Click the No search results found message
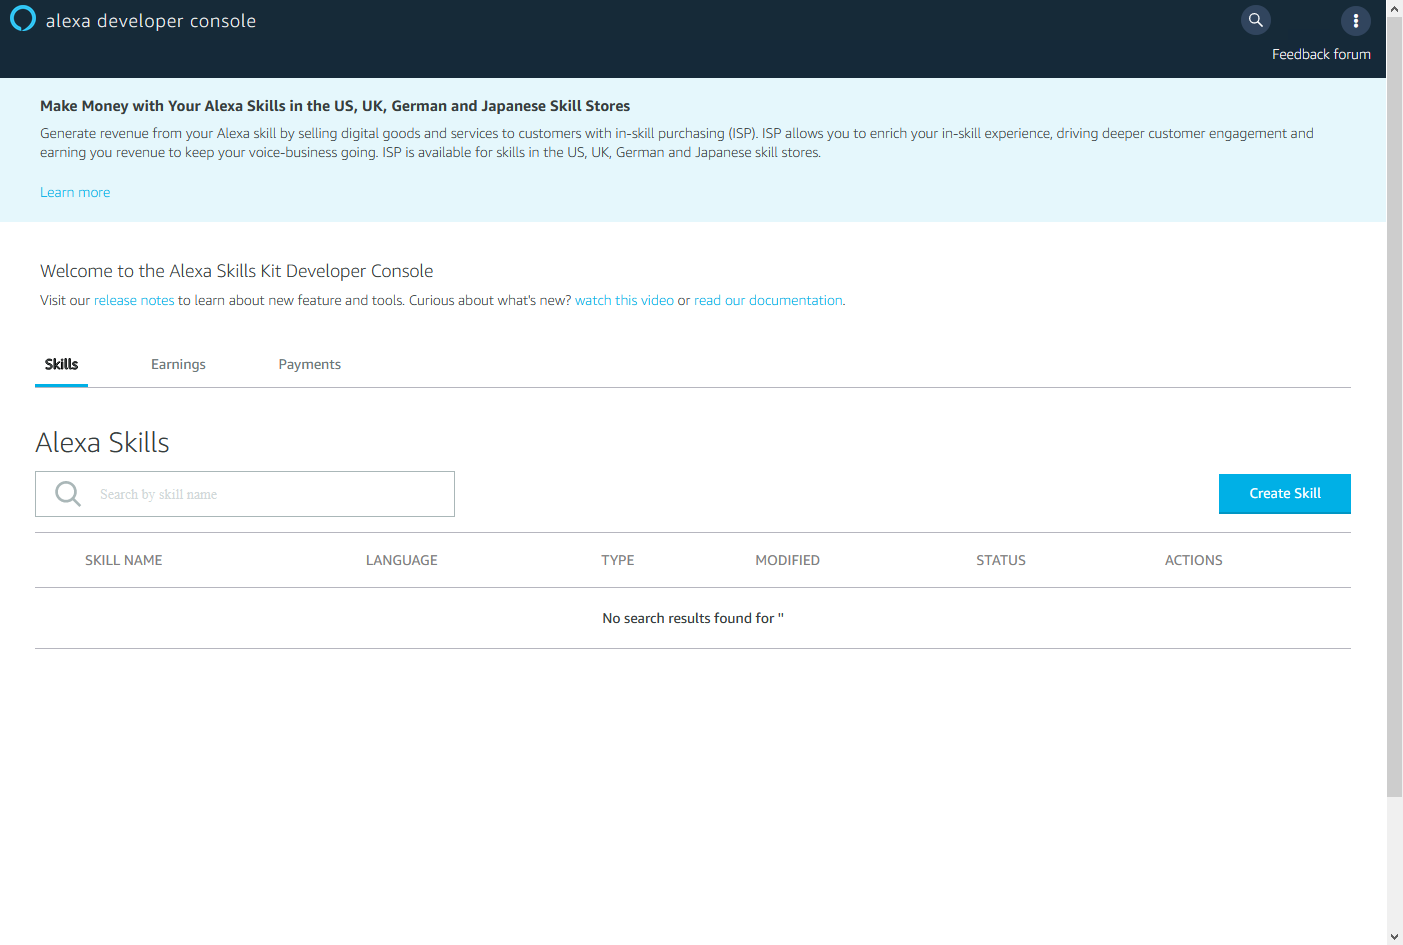The height and width of the screenshot is (945, 1403). (693, 618)
